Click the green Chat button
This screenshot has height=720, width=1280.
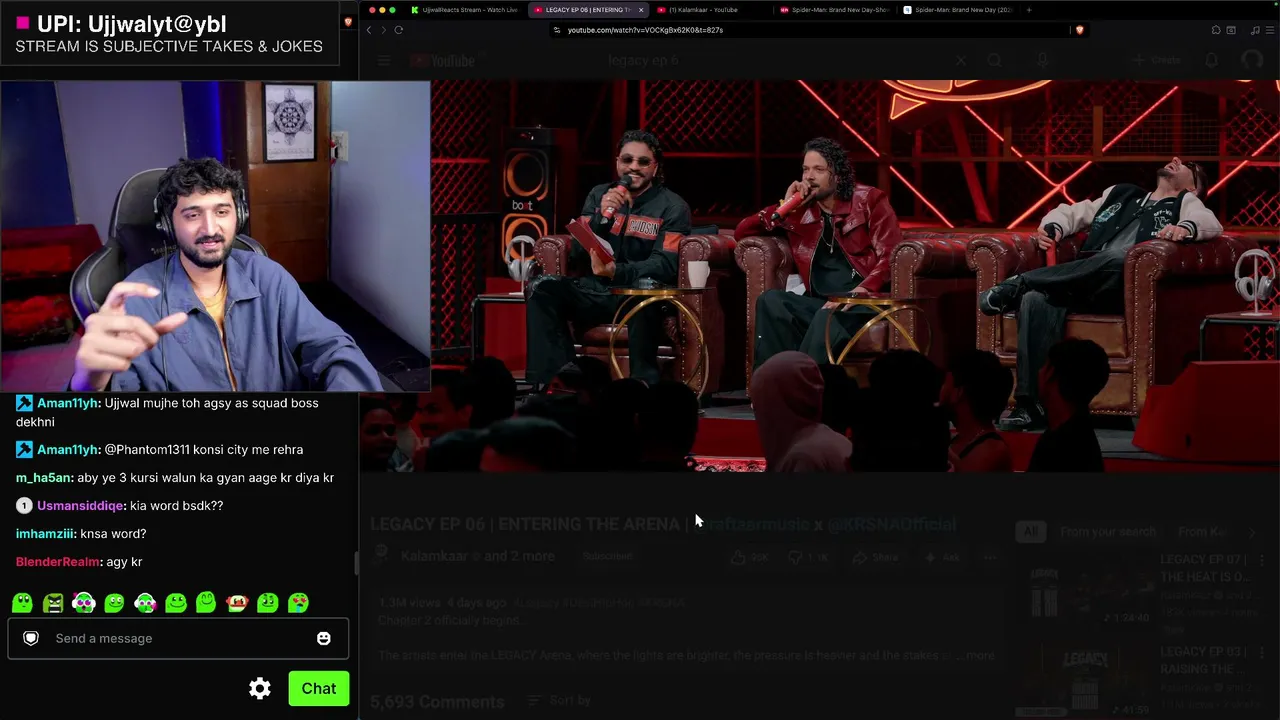tap(319, 688)
